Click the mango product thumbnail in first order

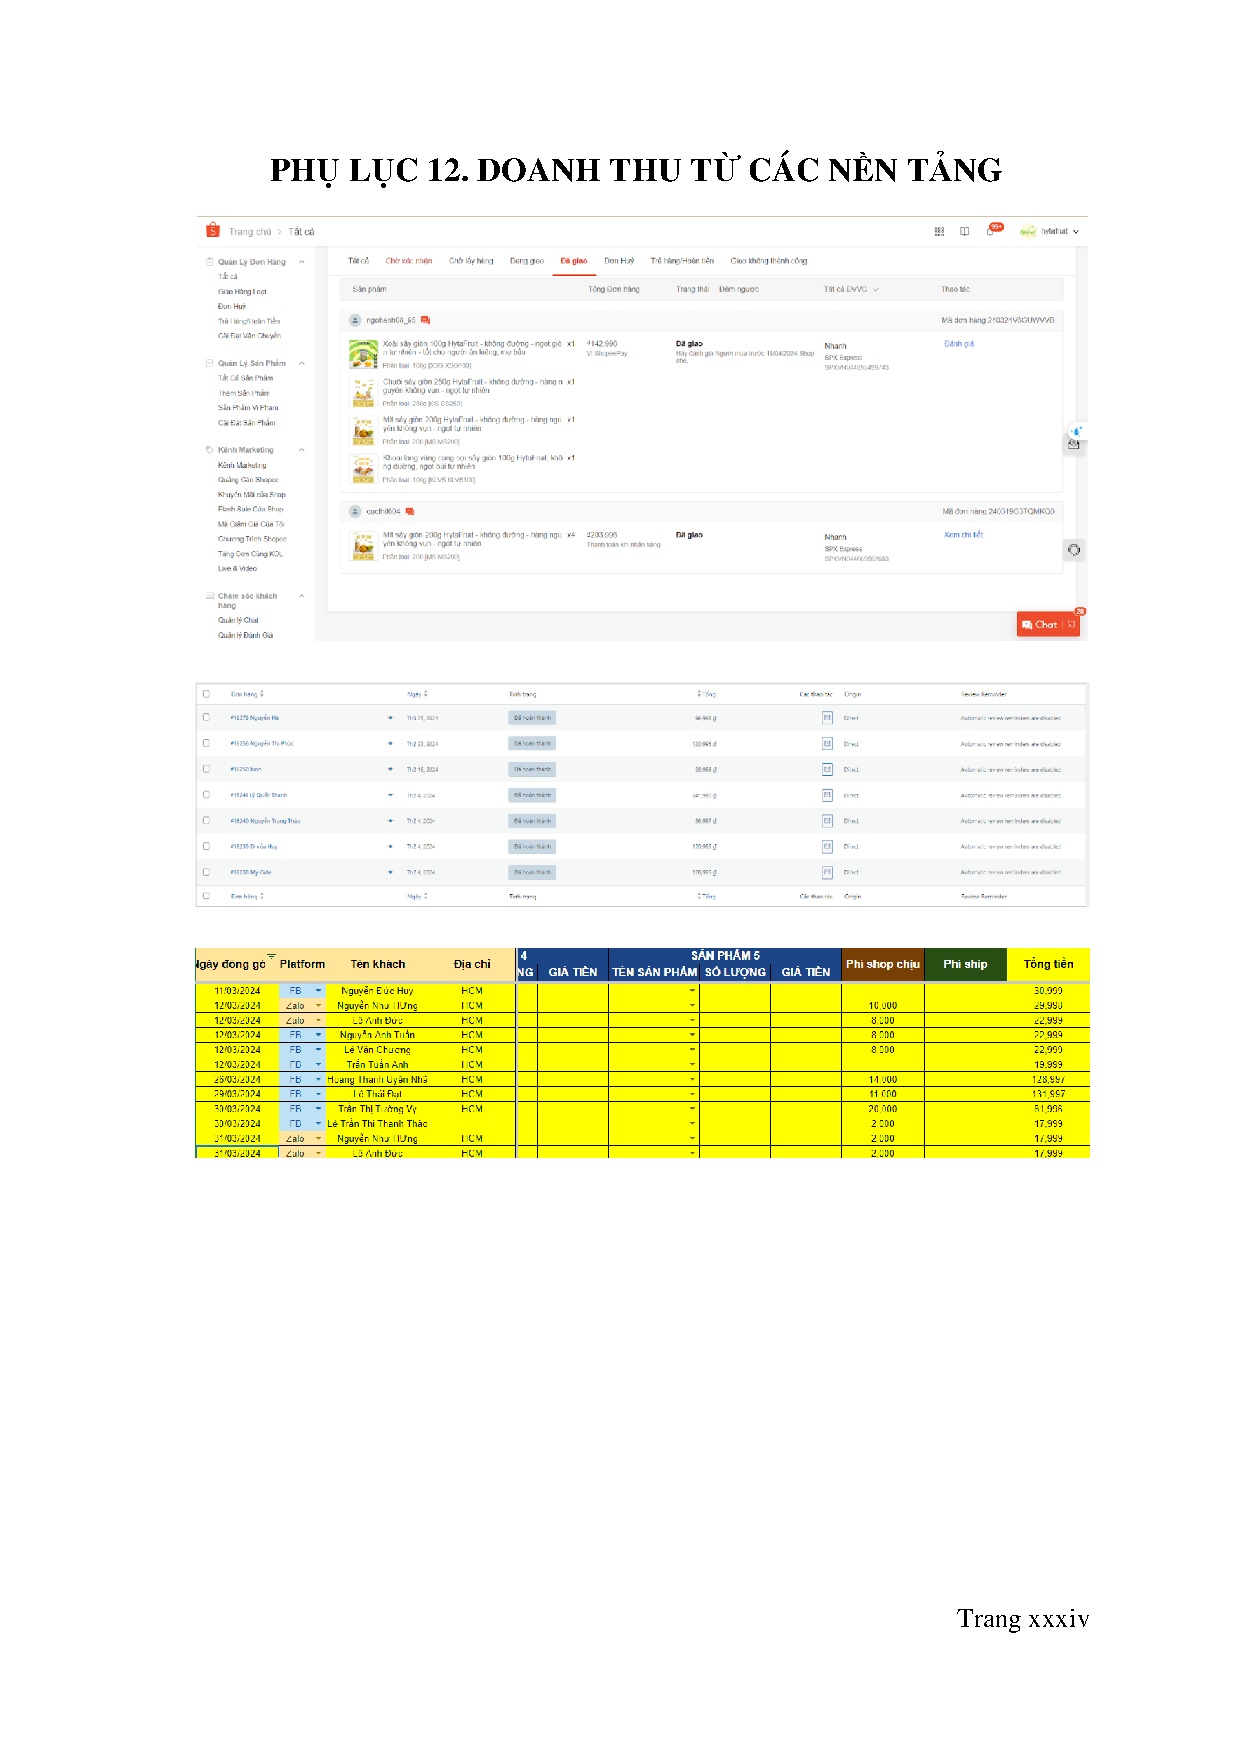tap(362, 354)
